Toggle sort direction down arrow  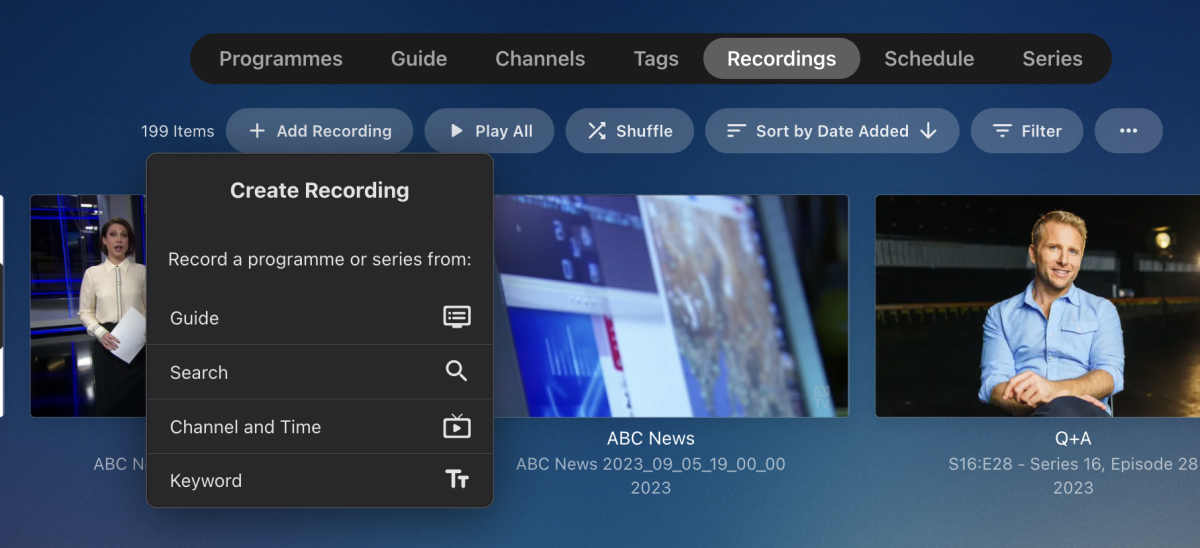pyautogui.click(x=928, y=131)
